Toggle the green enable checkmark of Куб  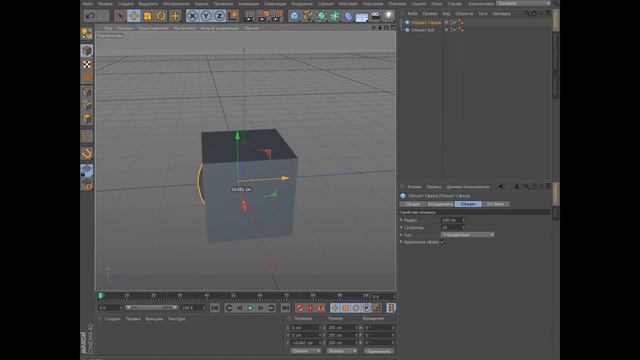pyautogui.click(x=454, y=30)
